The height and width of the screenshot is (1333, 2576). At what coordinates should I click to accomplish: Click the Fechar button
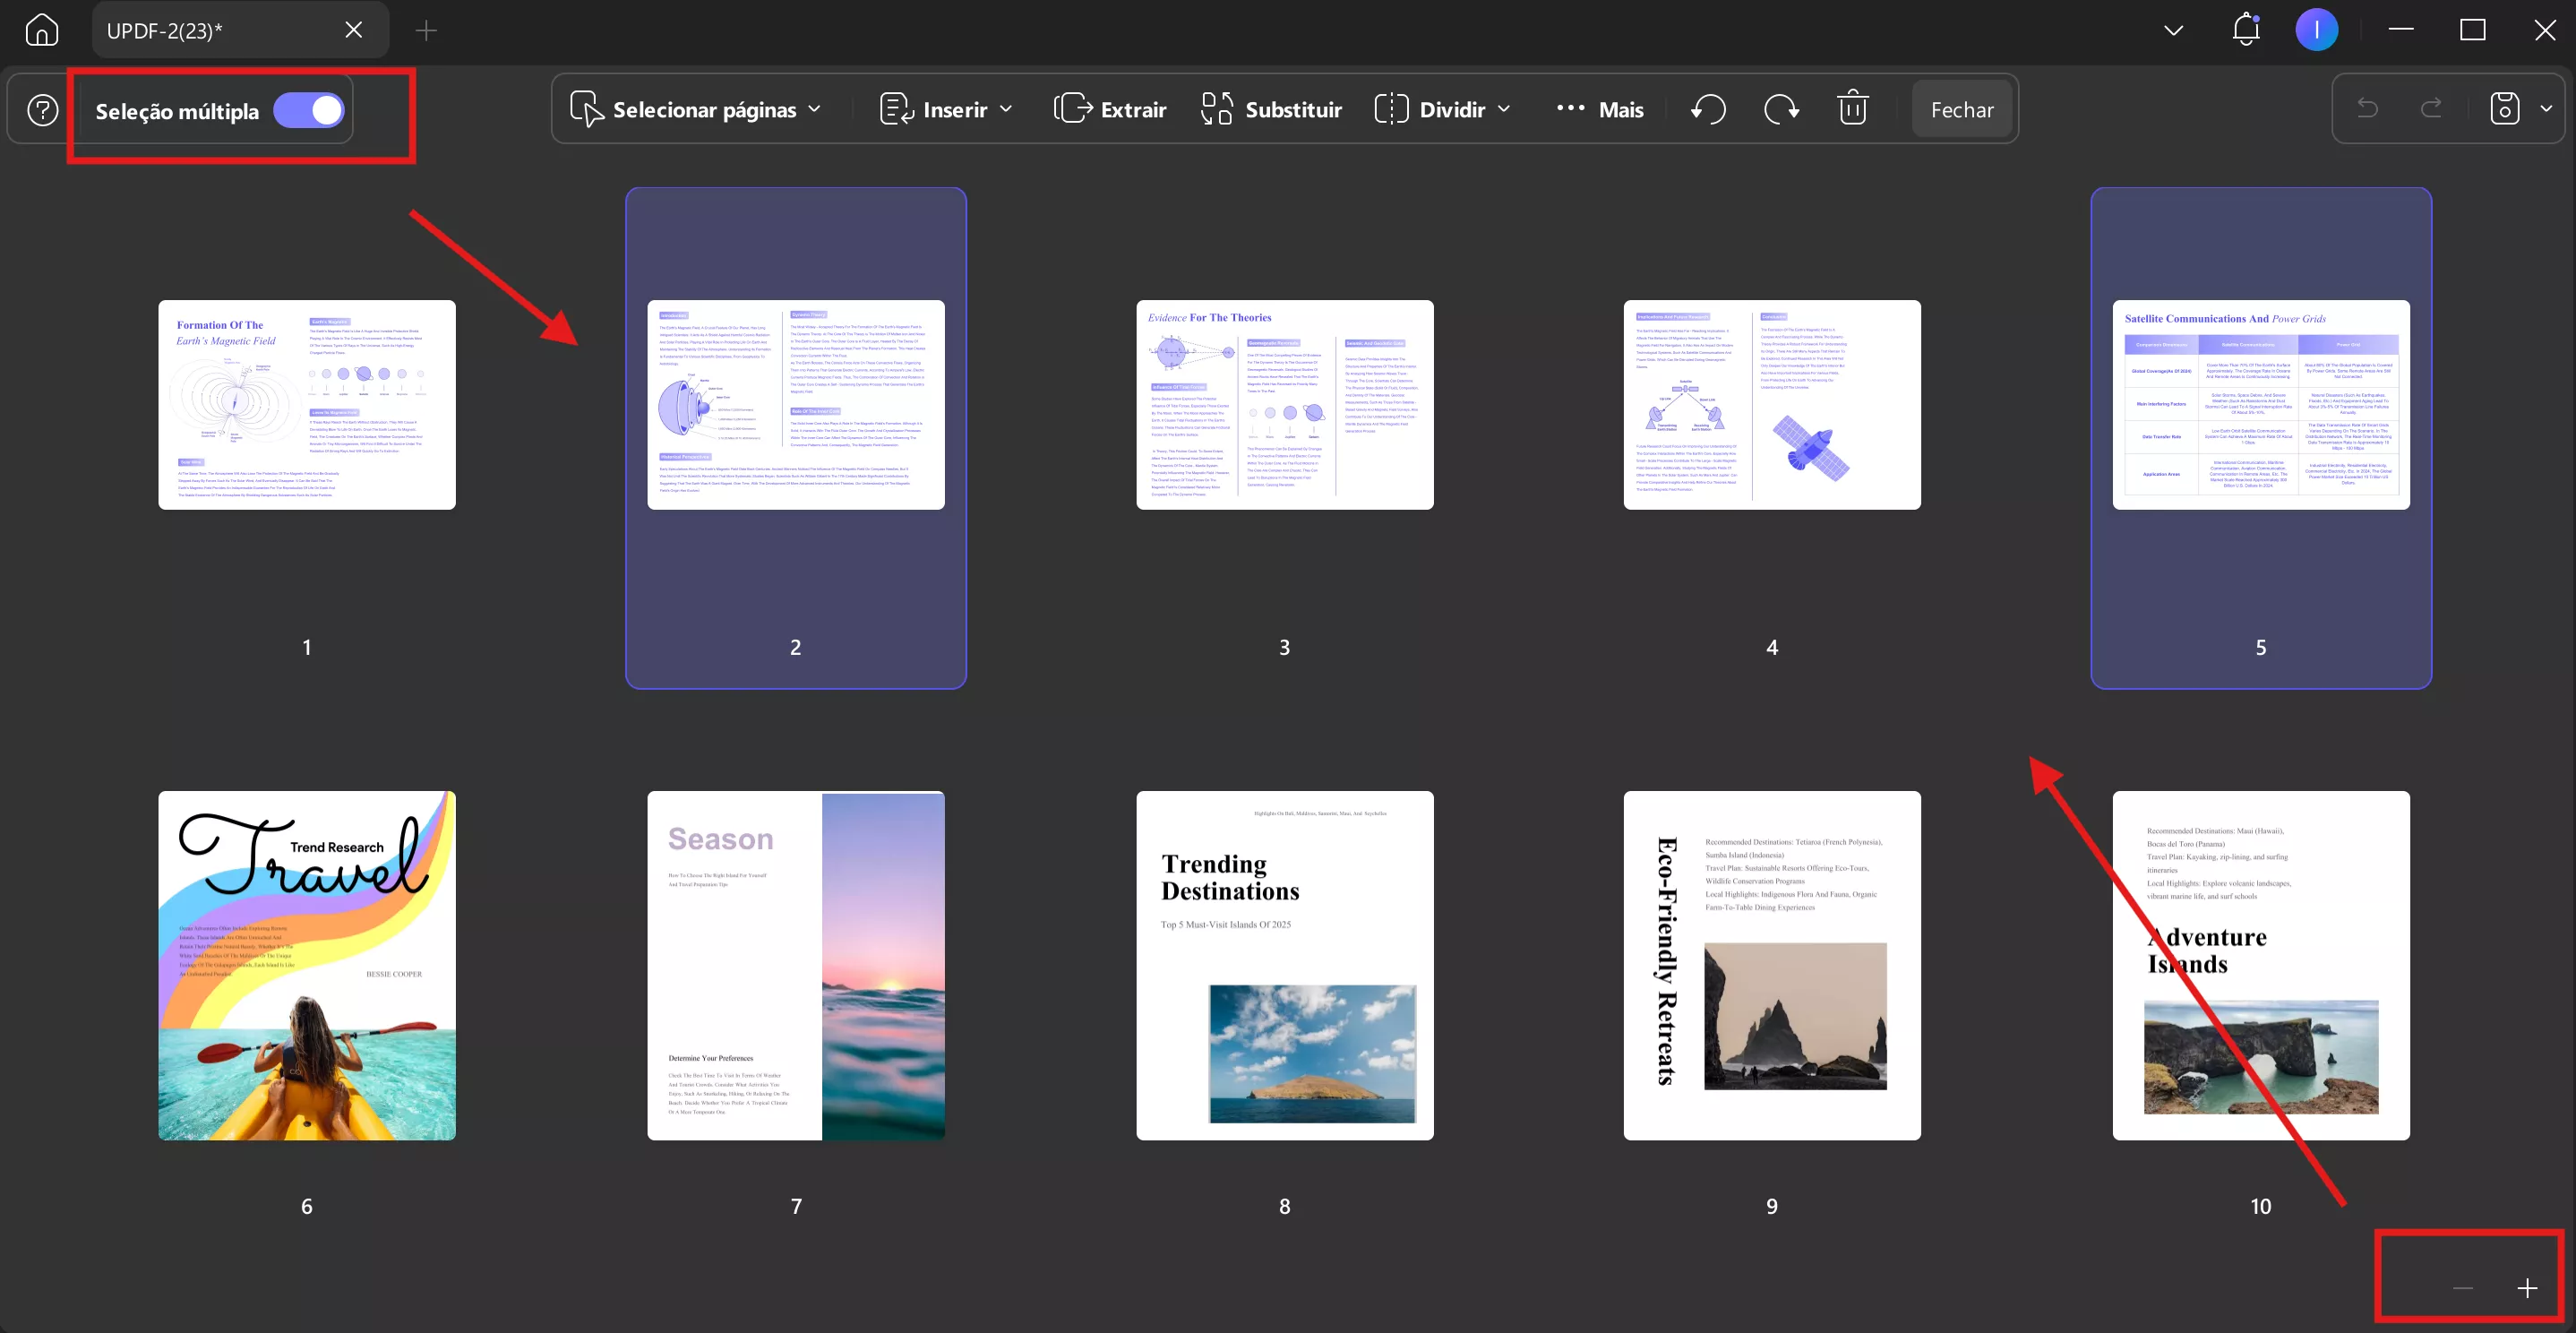pos(1961,109)
